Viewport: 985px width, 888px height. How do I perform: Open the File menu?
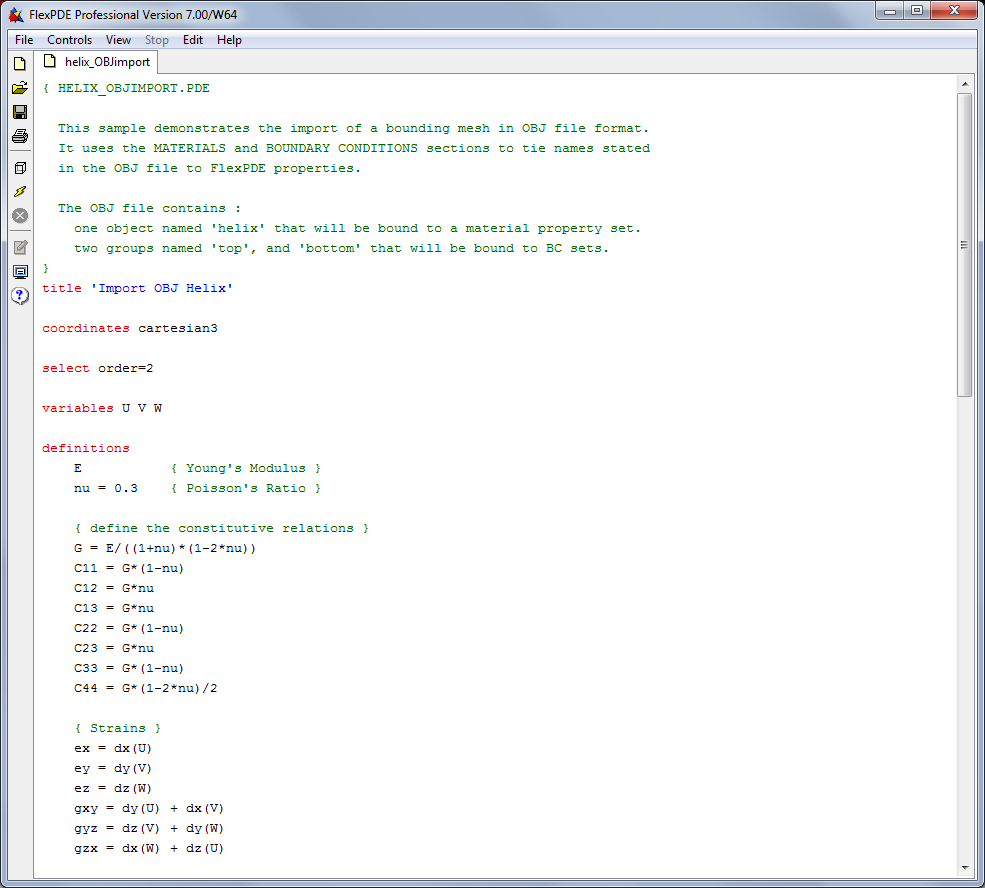(x=23, y=40)
